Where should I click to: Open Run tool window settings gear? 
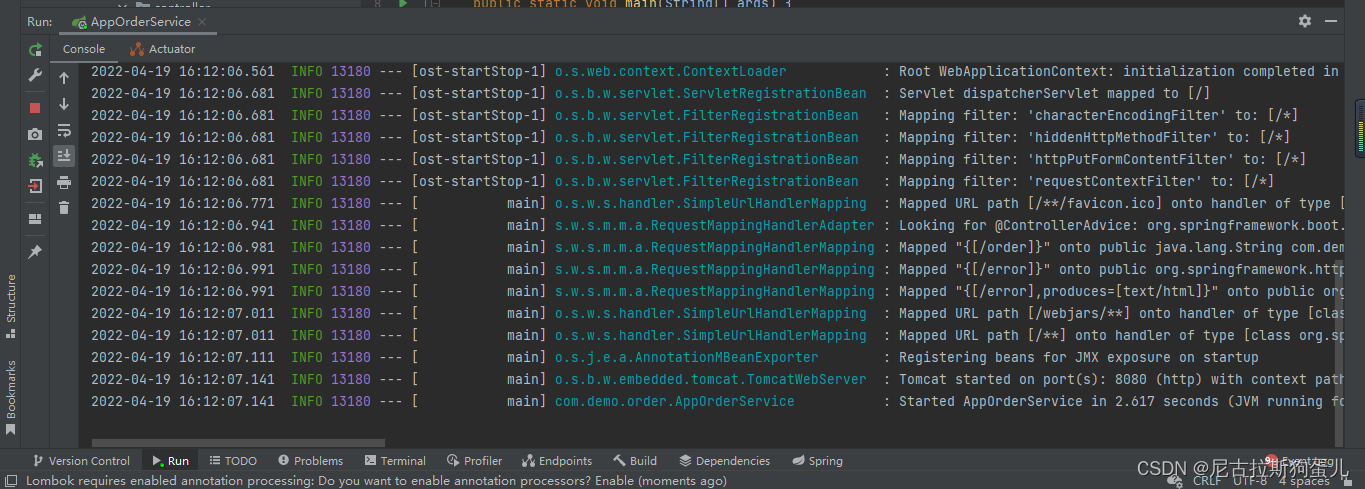1304,21
